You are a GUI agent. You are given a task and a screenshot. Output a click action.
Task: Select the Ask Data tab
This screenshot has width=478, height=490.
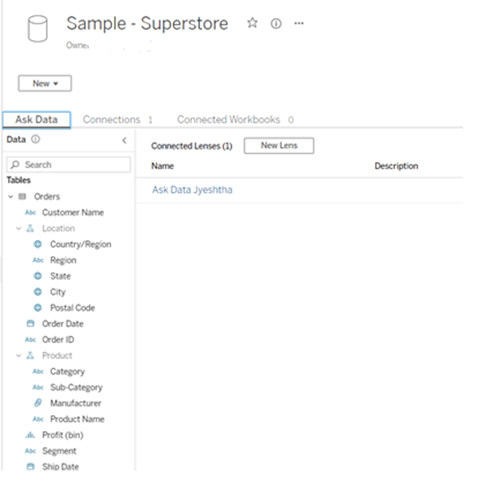point(36,120)
